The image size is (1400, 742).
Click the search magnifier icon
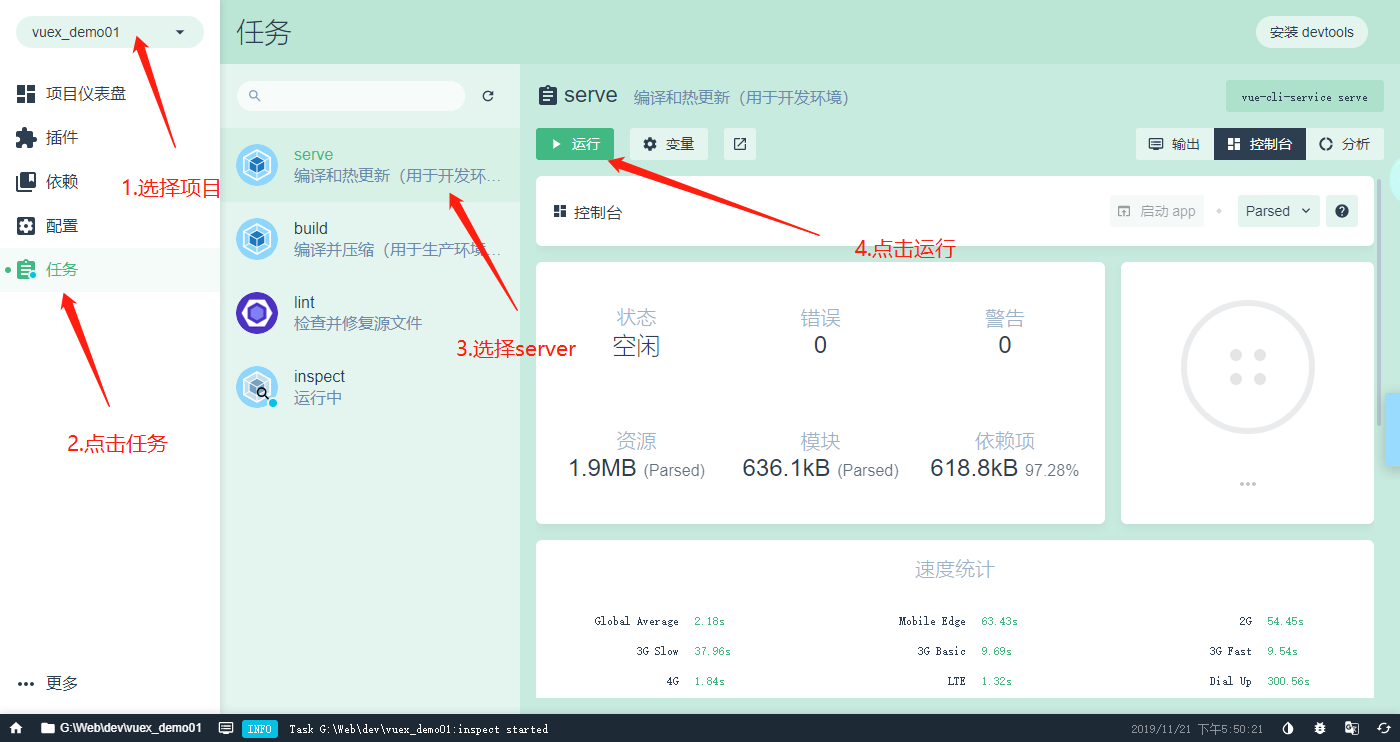tap(254, 96)
